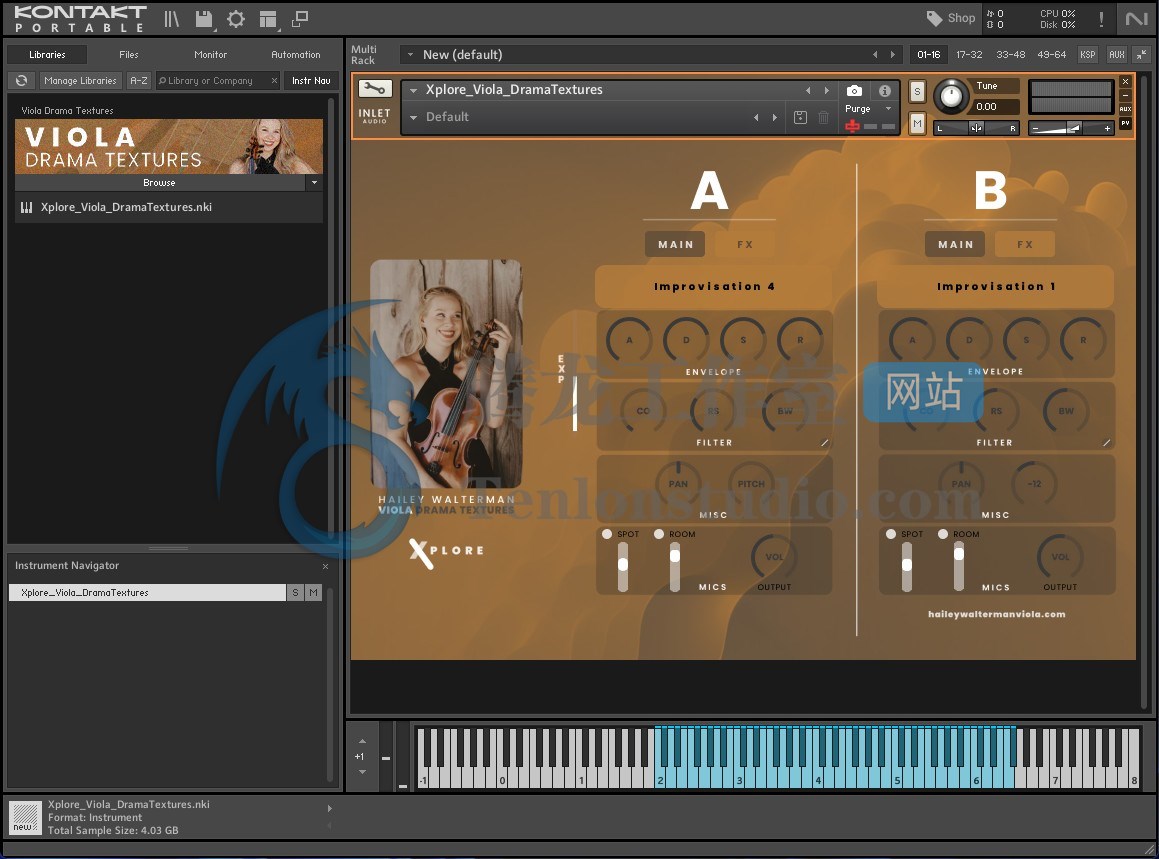Open Improvisation 4 sound selector

(x=713, y=286)
